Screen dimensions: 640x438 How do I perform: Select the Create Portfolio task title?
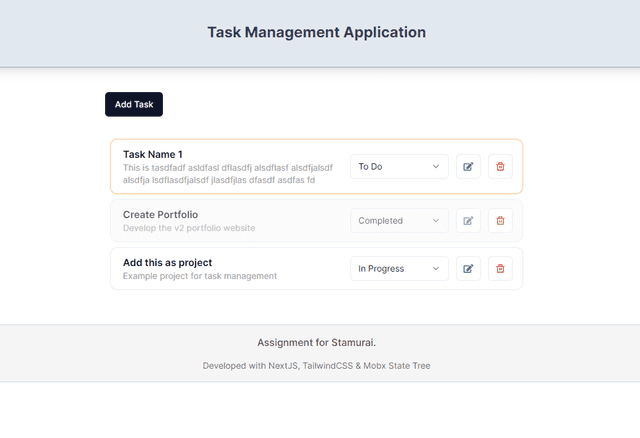tap(160, 214)
